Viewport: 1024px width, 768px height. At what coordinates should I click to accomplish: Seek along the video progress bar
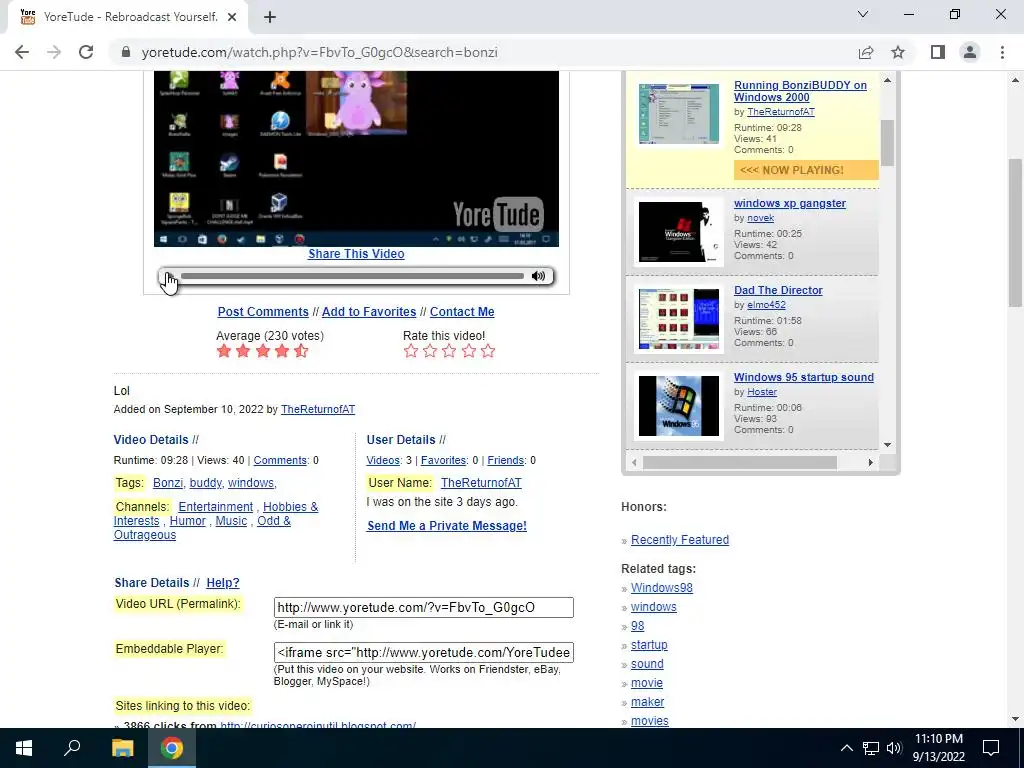tap(353, 276)
